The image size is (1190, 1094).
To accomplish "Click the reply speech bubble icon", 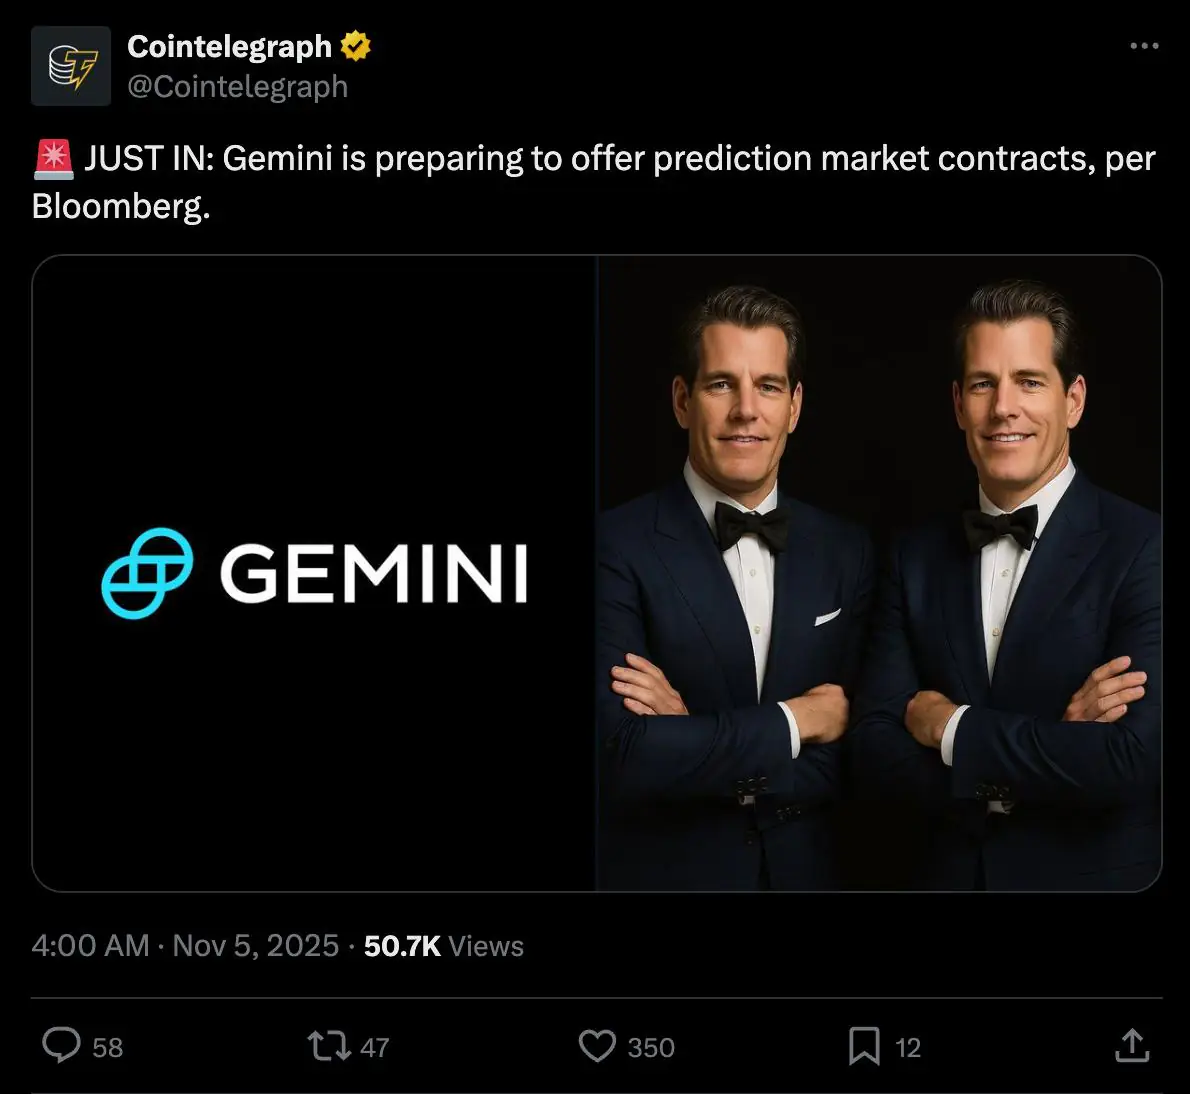I will click(x=61, y=1046).
